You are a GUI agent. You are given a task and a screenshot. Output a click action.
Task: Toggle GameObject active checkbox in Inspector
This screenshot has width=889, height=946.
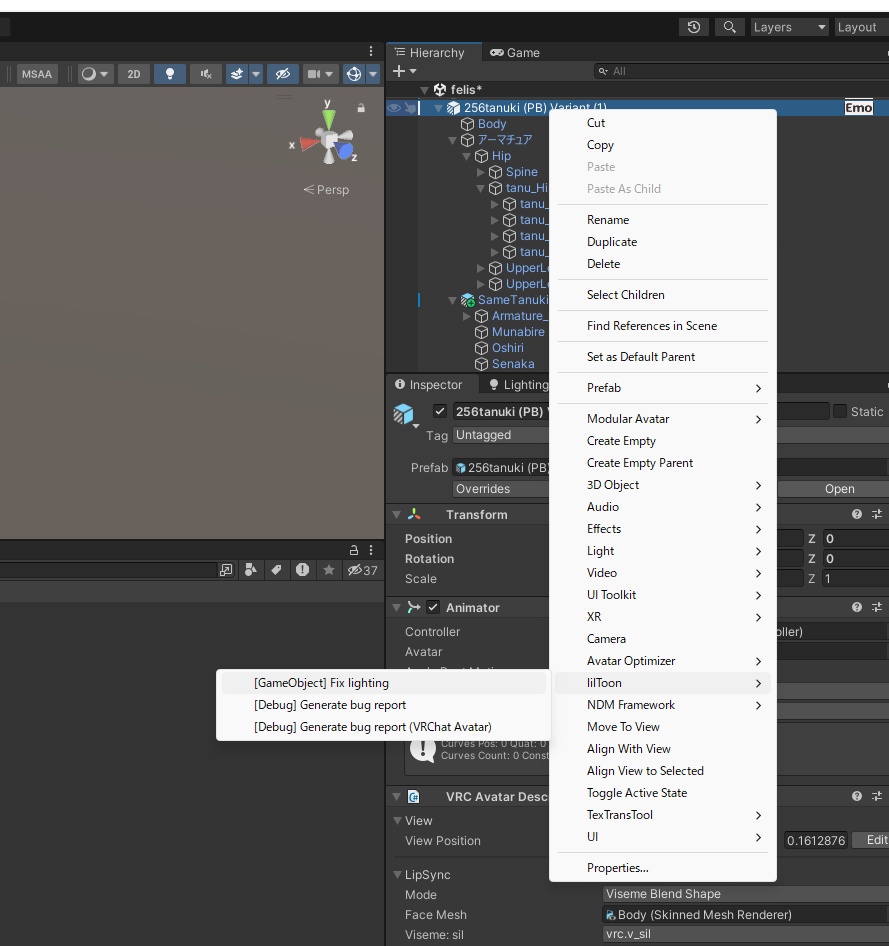tap(440, 411)
